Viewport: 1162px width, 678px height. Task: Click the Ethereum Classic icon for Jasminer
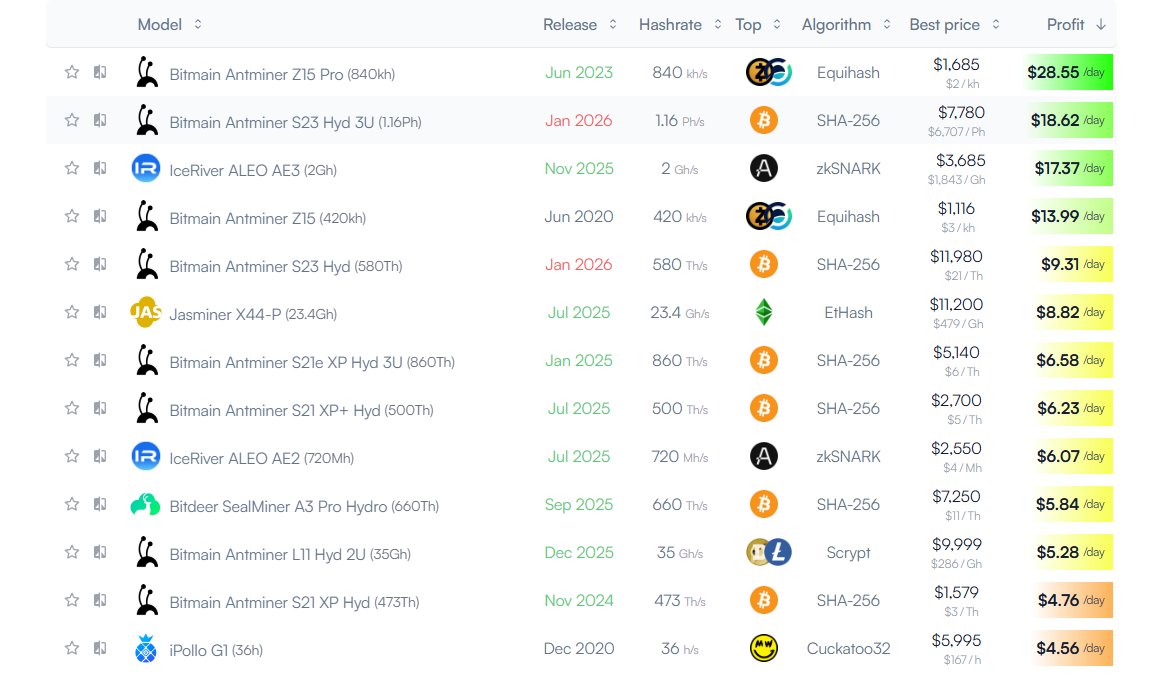764,312
